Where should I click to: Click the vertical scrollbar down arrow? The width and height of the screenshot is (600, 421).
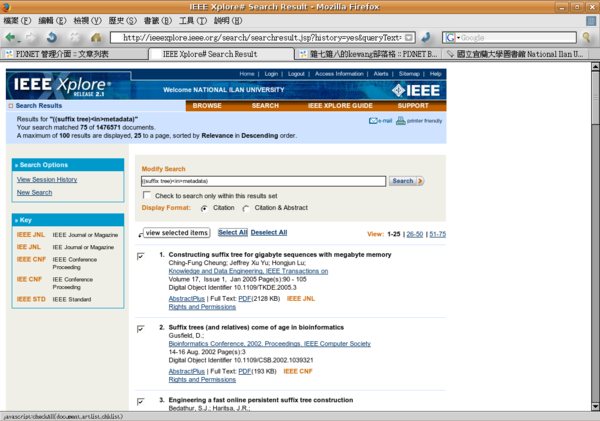[595, 406]
